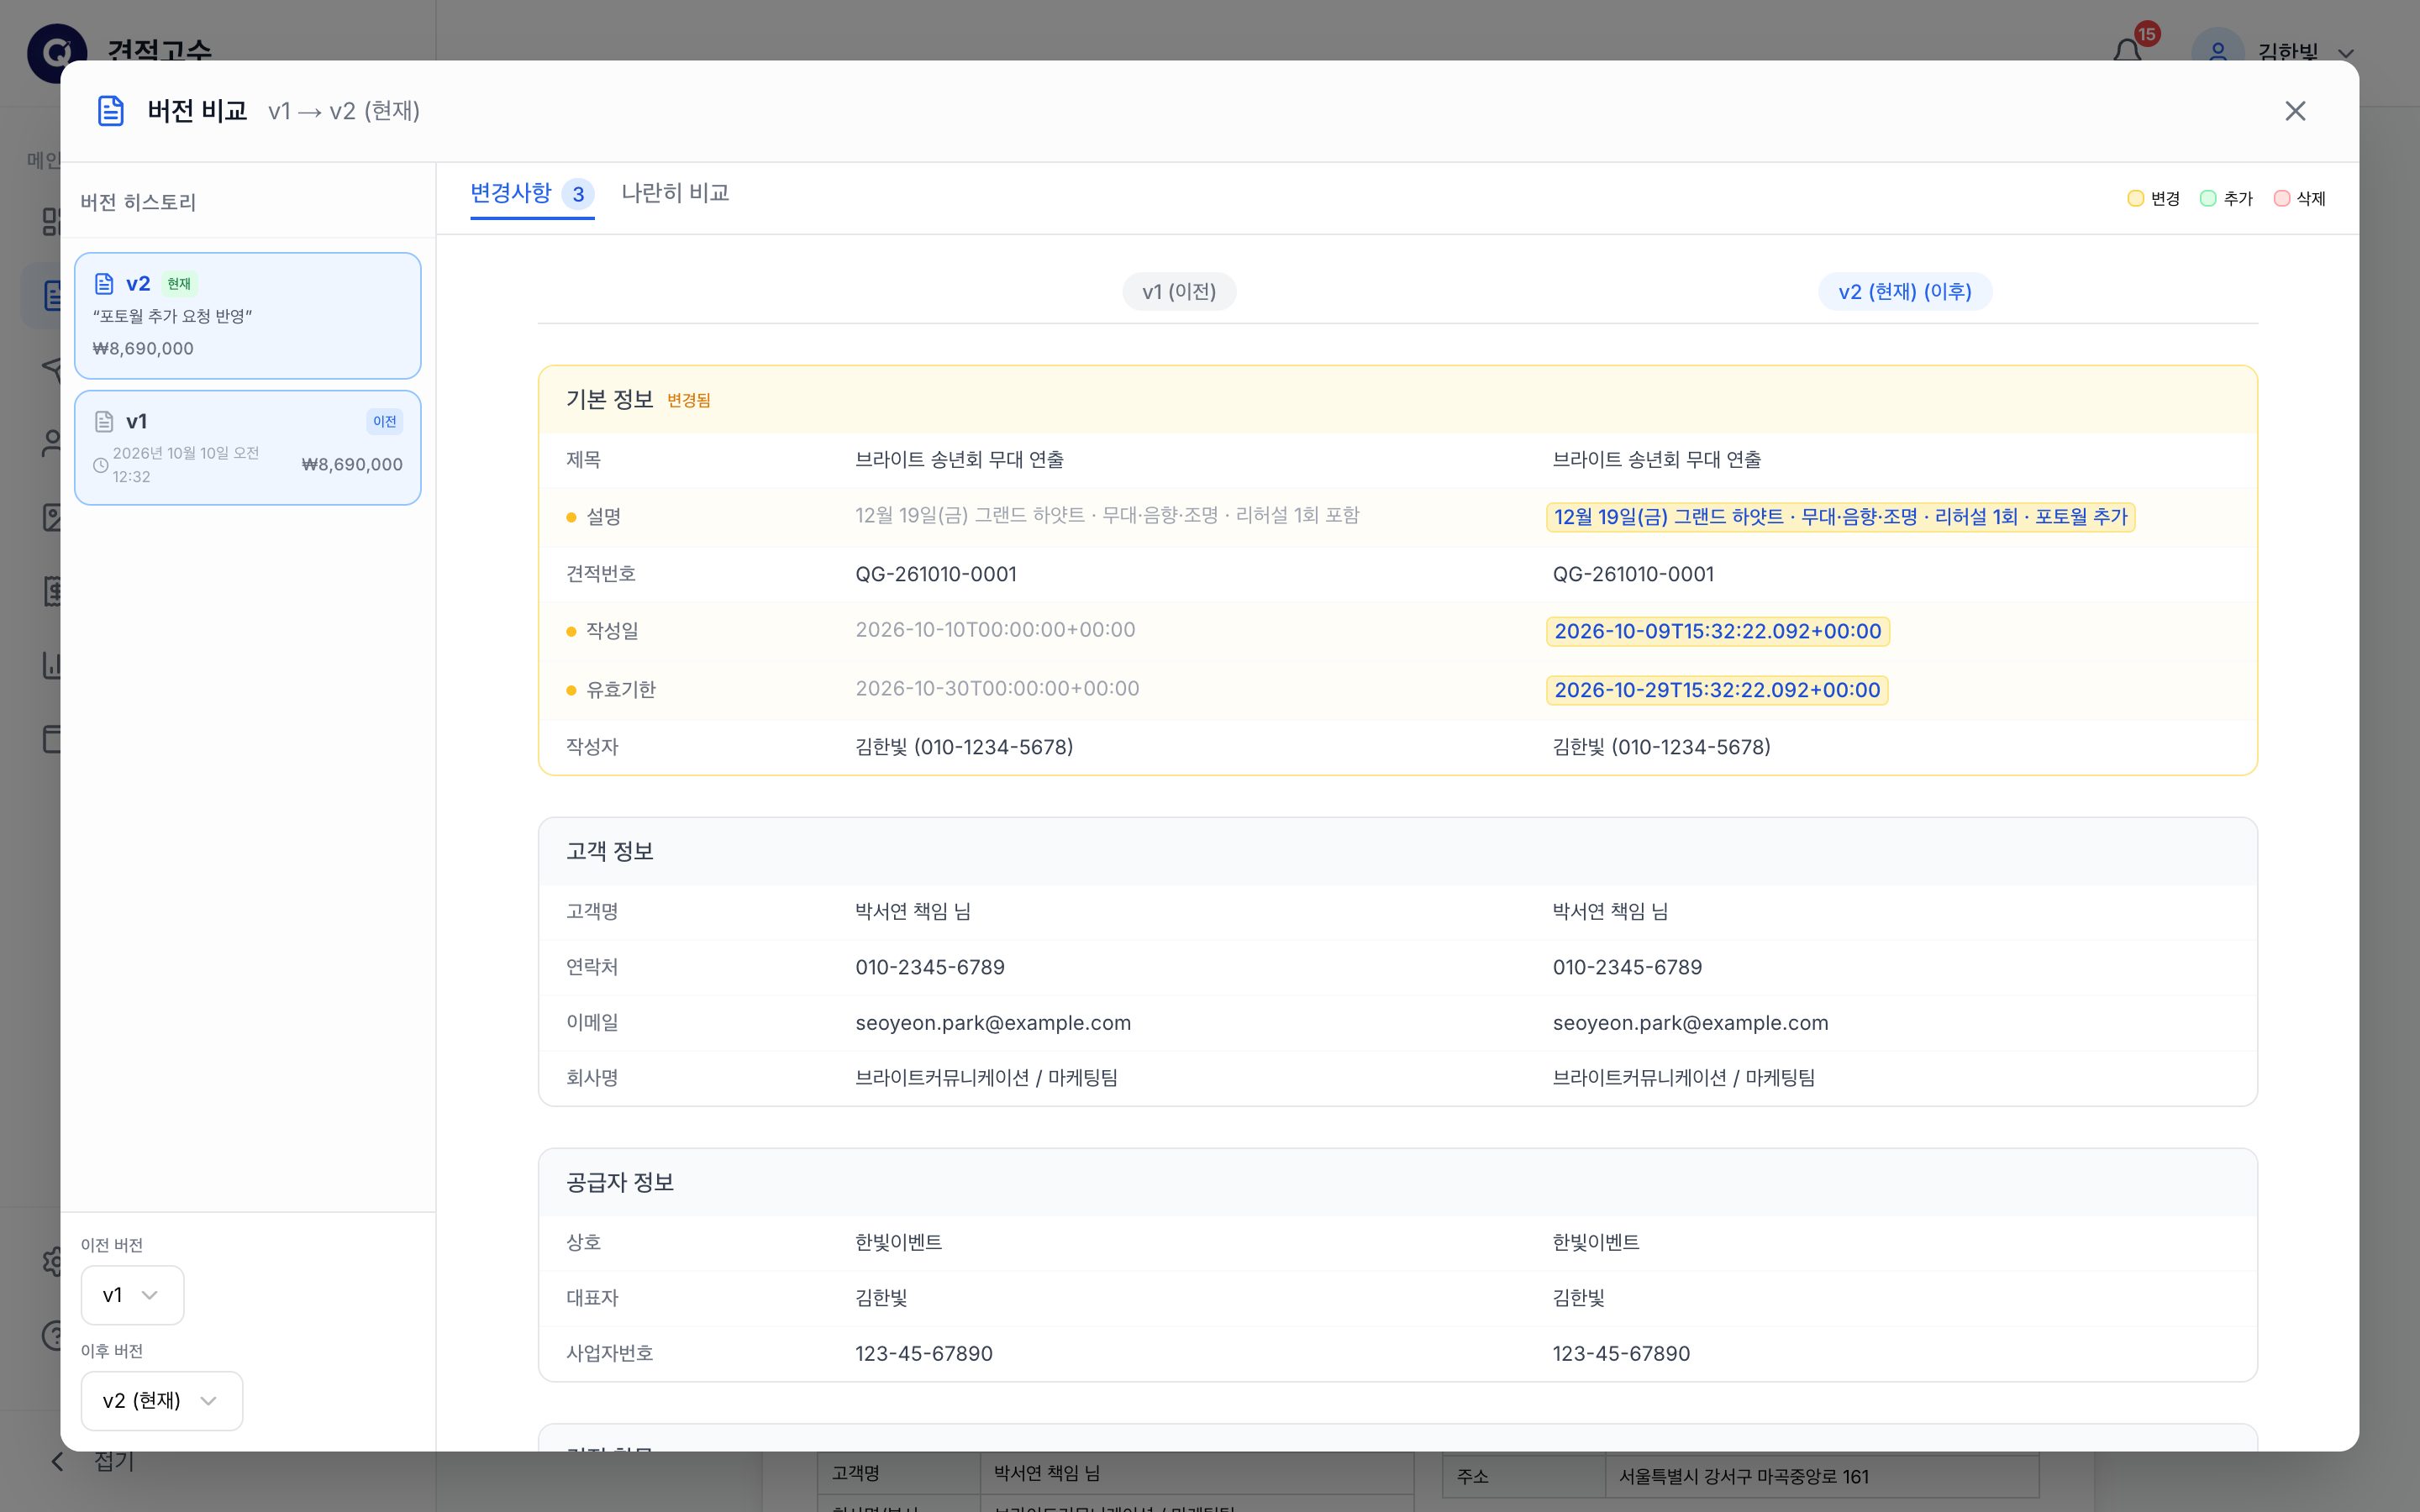The width and height of the screenshot is (2420, 1512).
Task: Open the 이전 버전 v1 dropdown
Action: (x=132, y=1295)
